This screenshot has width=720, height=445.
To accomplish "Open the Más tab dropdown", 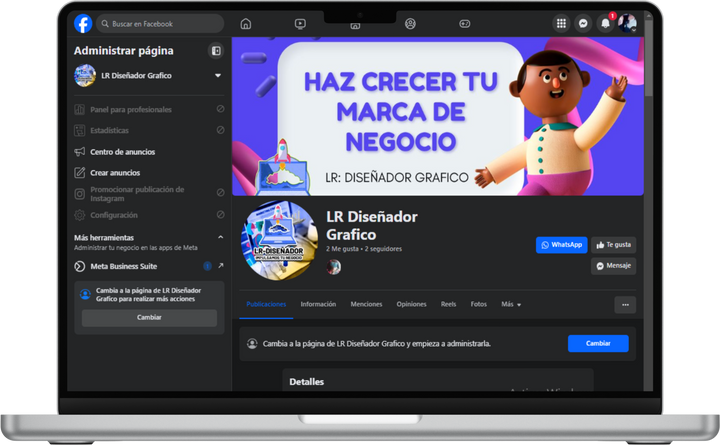I will [511, 304].
